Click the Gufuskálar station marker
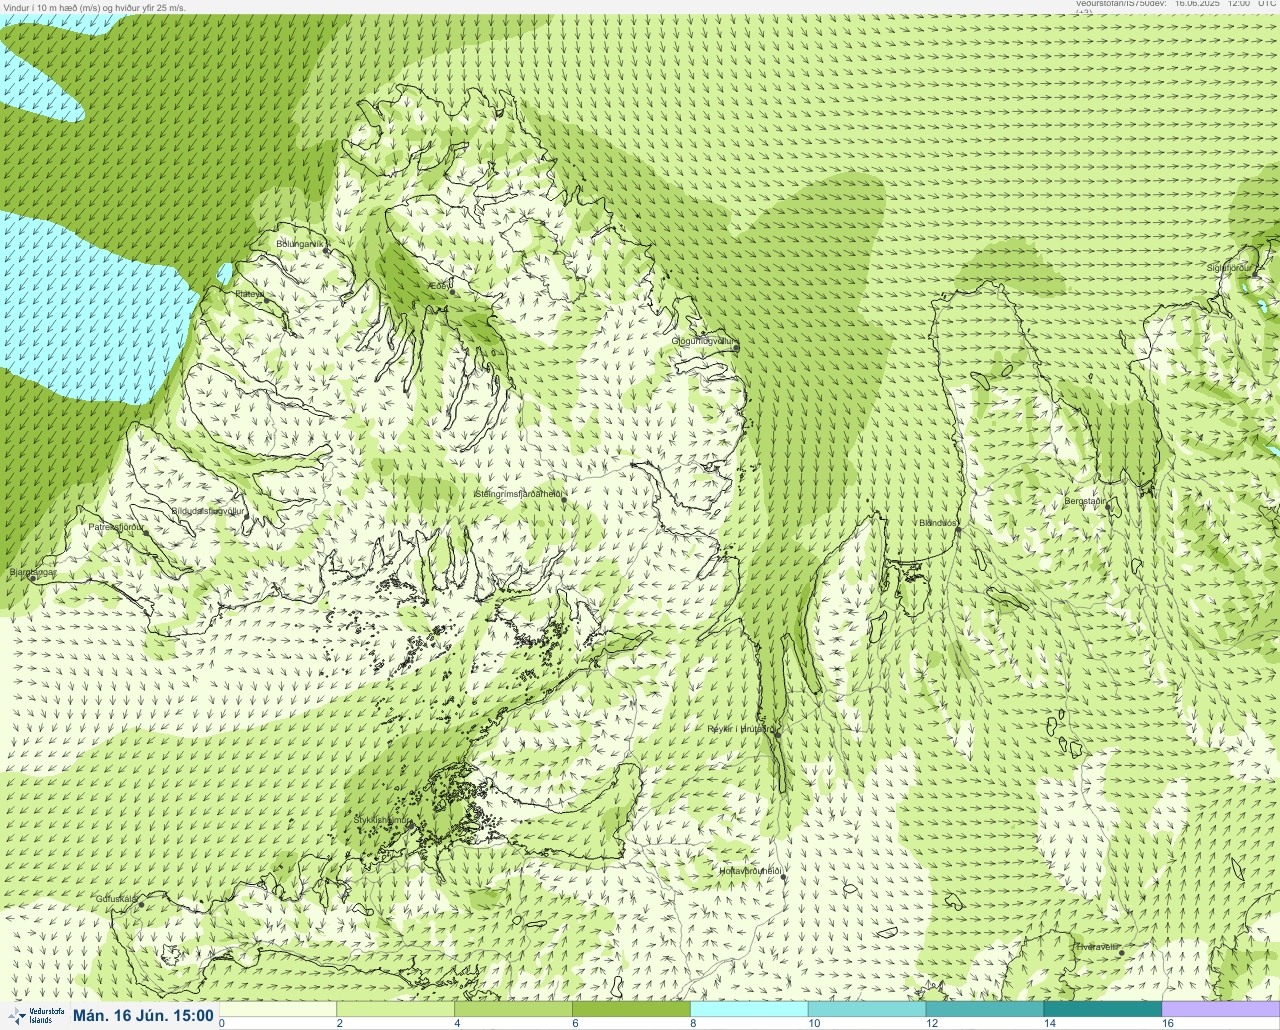1280x1030 pixels. [141, 904]
